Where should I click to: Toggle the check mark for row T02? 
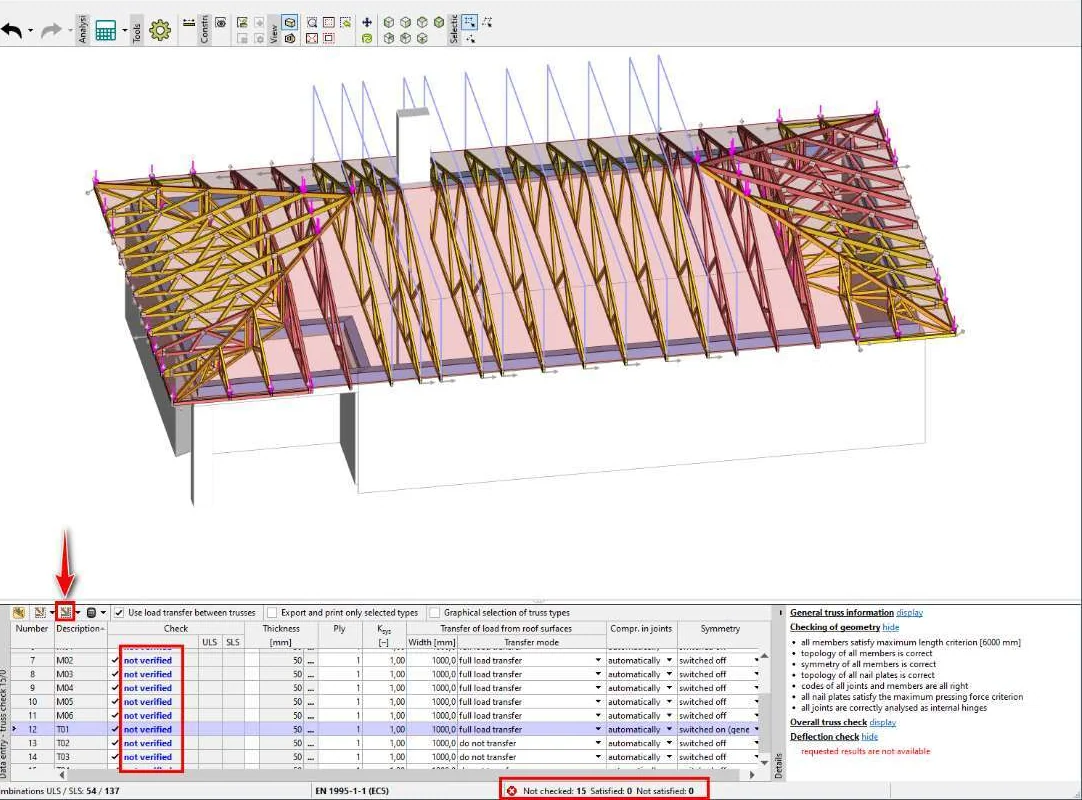click(x=115, y=743)
